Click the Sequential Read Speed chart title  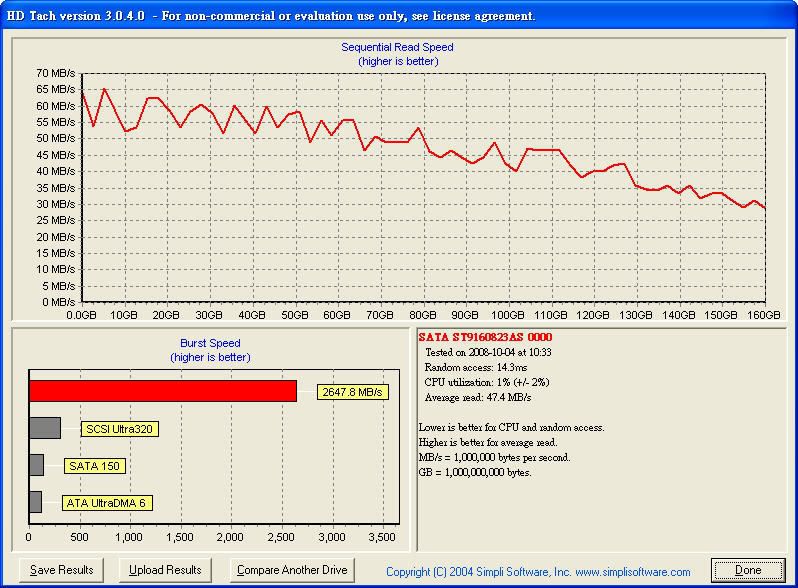point(397,47)
